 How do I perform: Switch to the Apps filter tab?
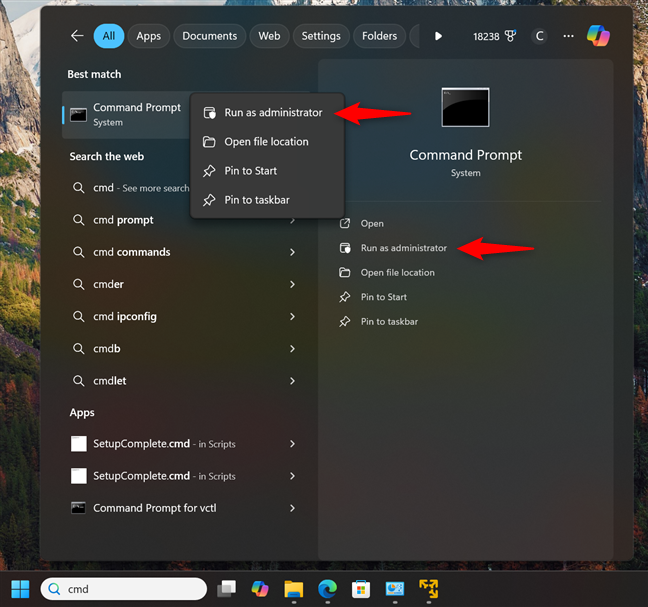149,36
